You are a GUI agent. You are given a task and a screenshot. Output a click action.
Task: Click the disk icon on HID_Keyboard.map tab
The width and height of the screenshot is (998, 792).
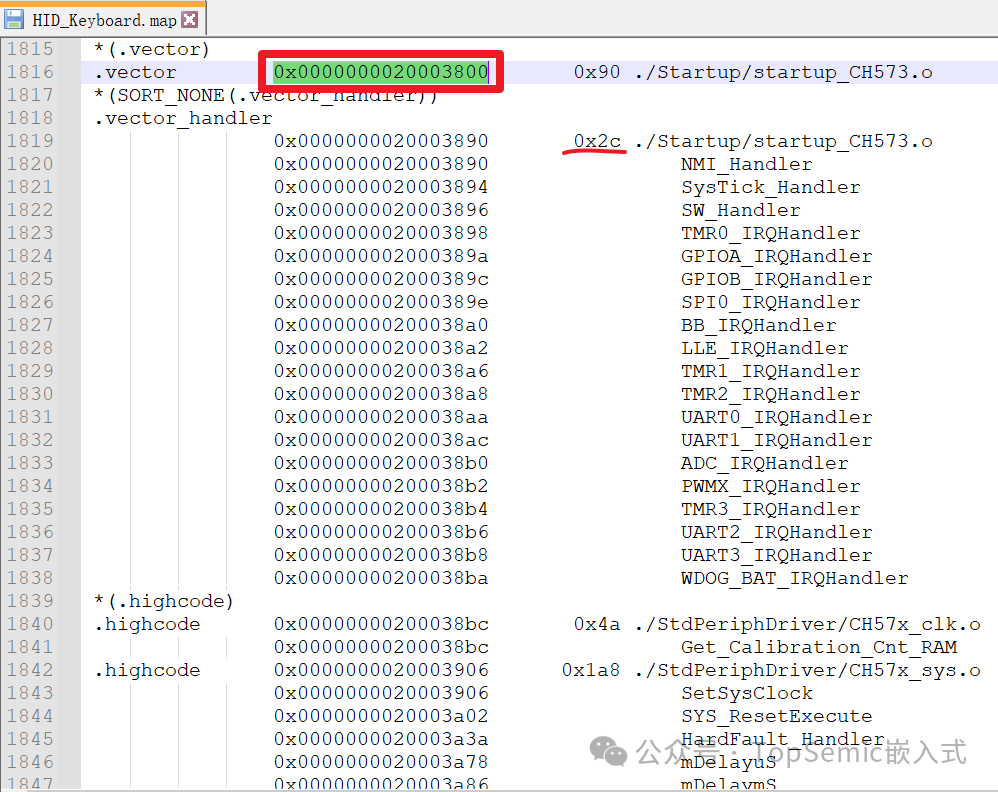(x=15, y=19)
